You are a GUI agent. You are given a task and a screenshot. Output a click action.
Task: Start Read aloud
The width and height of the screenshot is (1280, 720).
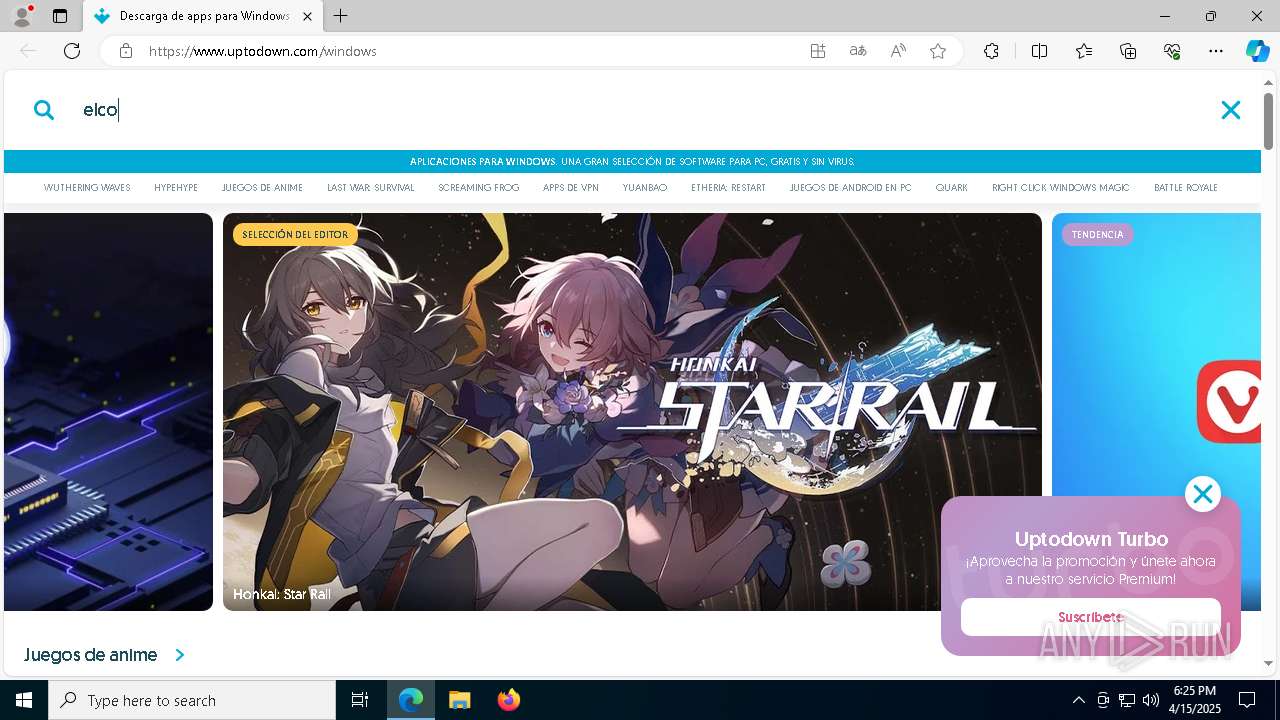point(898,51)
